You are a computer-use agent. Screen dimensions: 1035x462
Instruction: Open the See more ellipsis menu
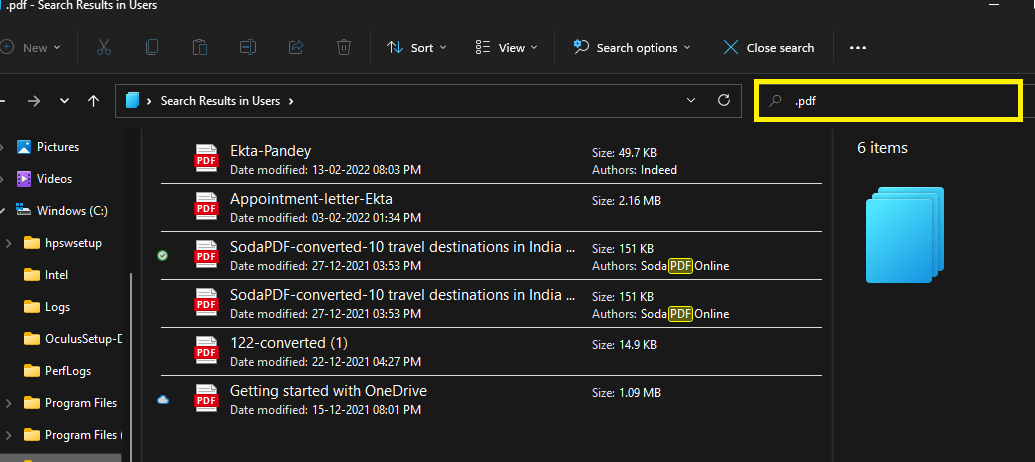click(857, 47)
